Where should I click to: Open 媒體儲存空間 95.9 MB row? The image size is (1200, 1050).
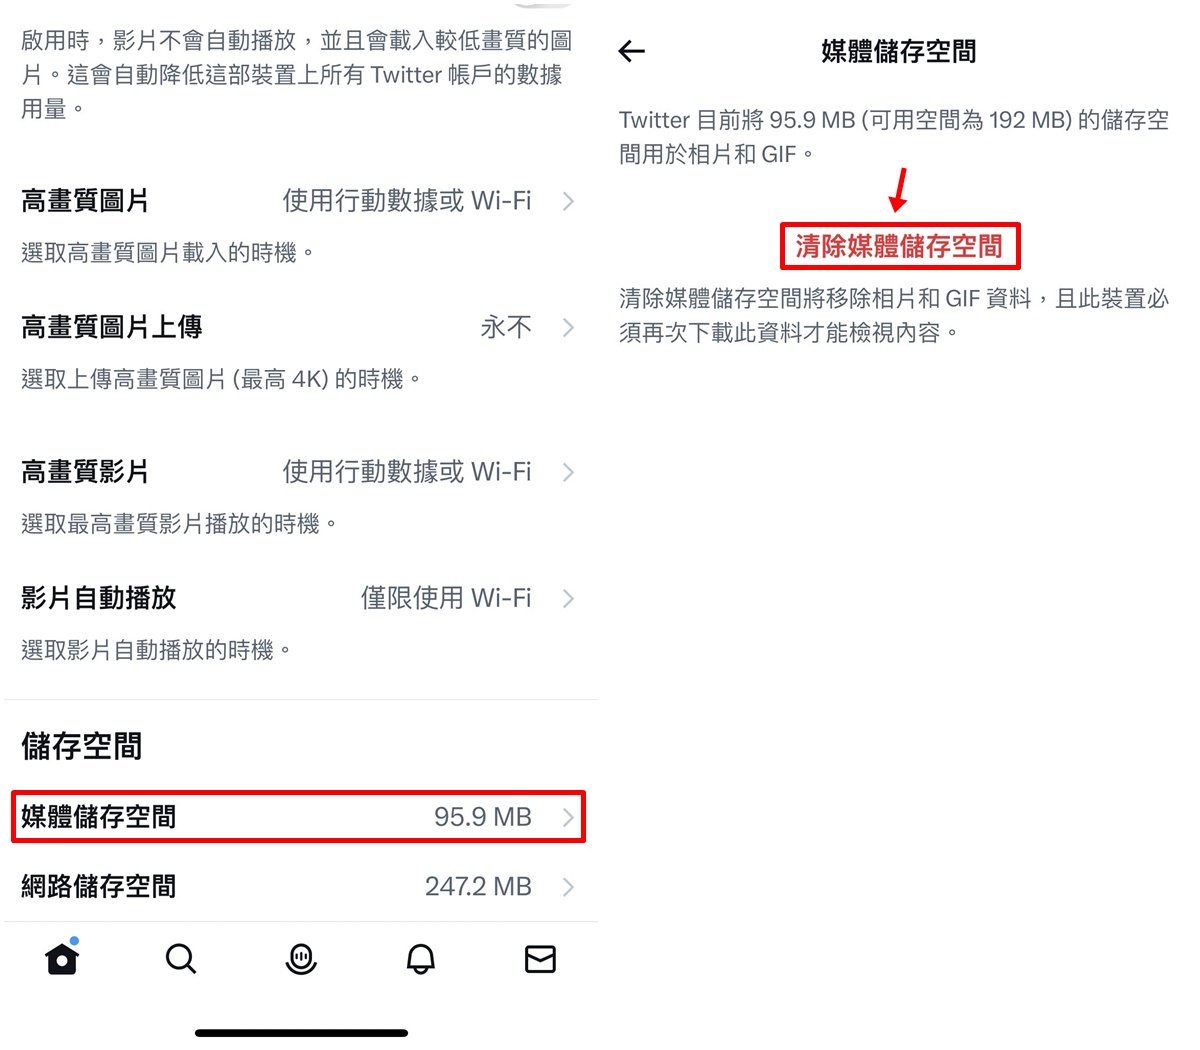298,816
